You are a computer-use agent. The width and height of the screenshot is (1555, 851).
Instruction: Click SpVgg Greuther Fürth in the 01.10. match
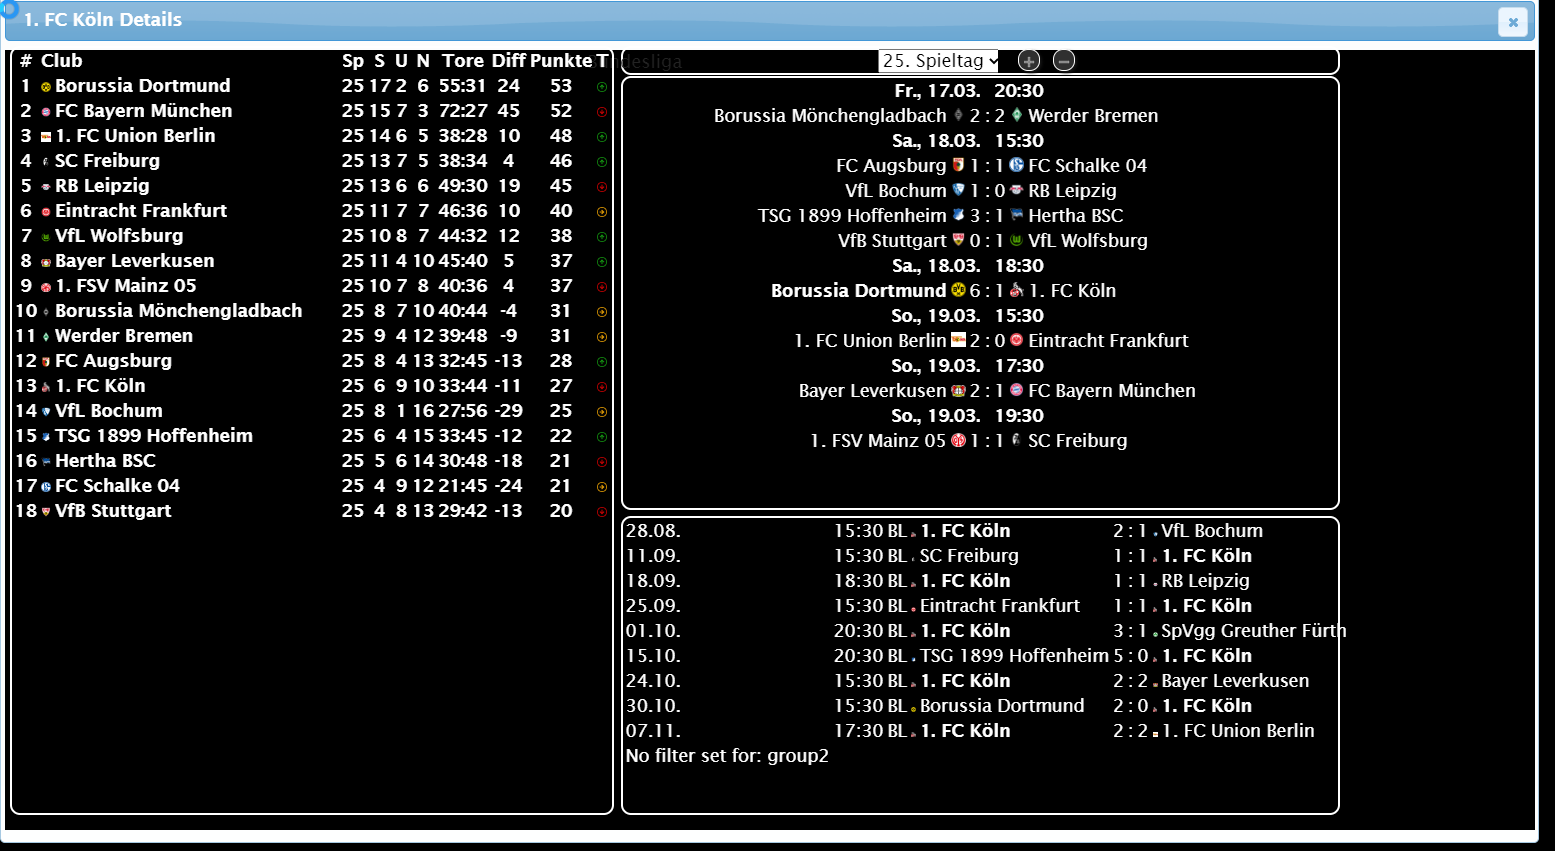[x=1254, y=631]
